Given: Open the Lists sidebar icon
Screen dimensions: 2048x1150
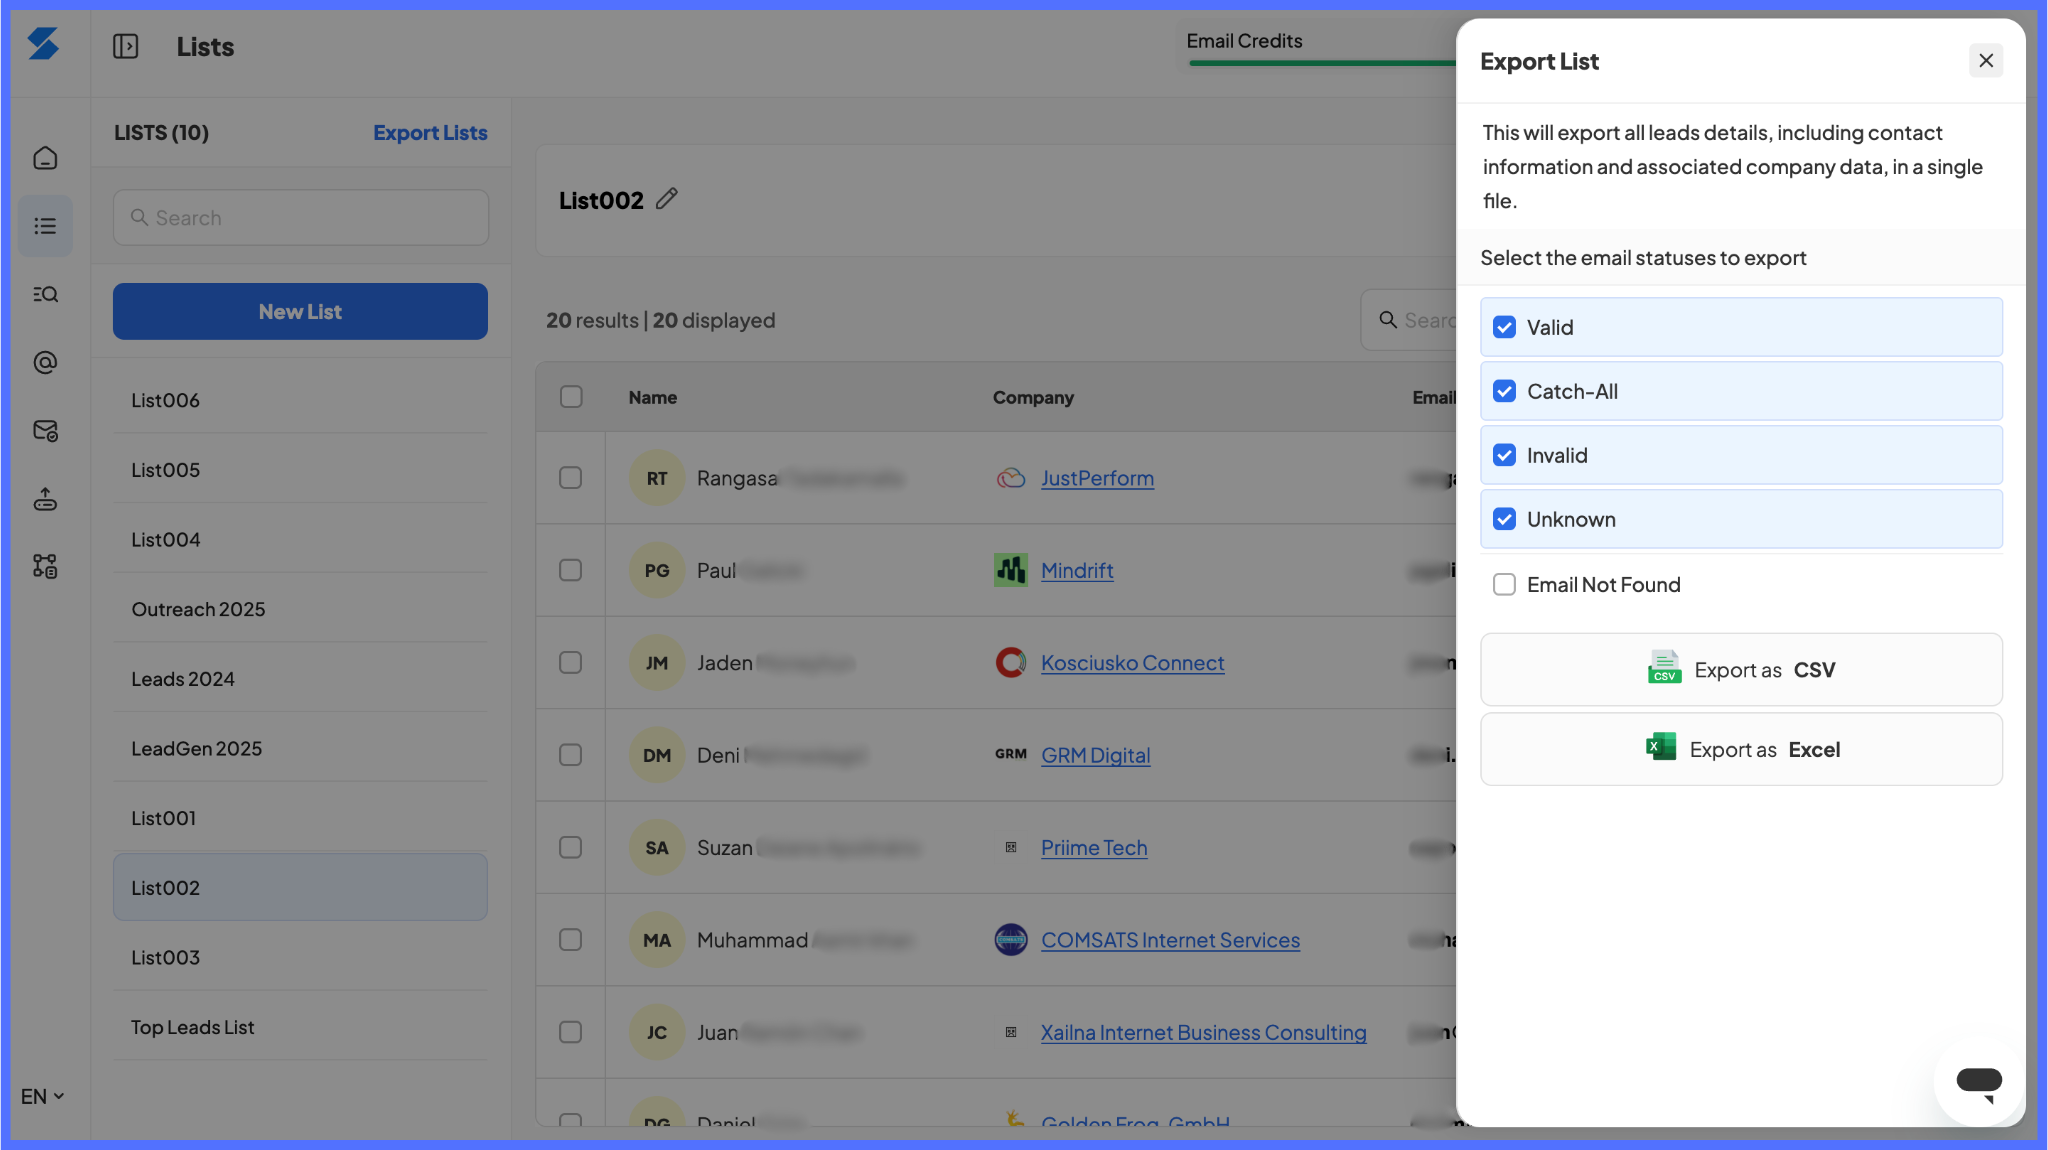Looking at the screenshot, I should pyautogui.click(x=45, y=226).
